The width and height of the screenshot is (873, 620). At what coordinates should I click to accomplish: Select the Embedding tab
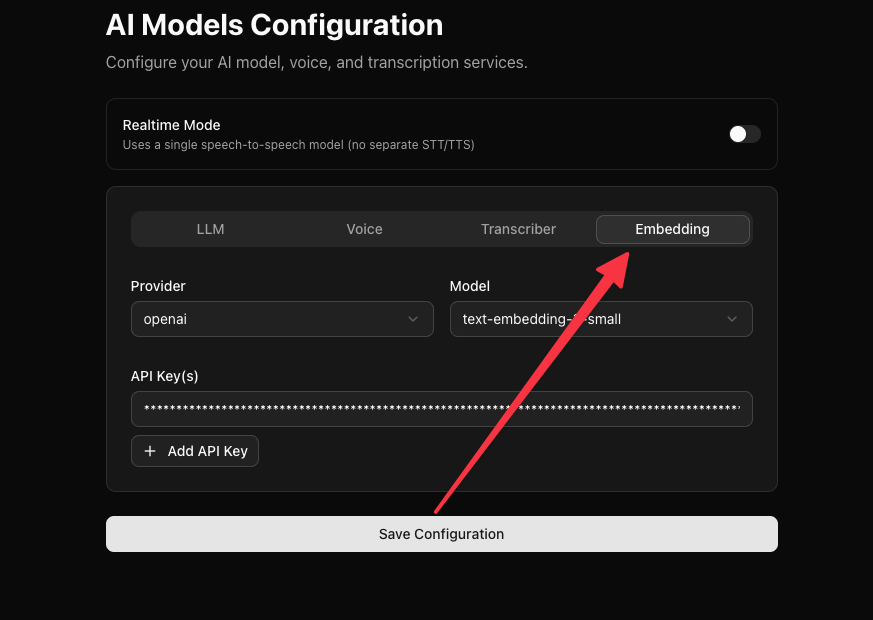pyautogui.click(x=673, y=229)
